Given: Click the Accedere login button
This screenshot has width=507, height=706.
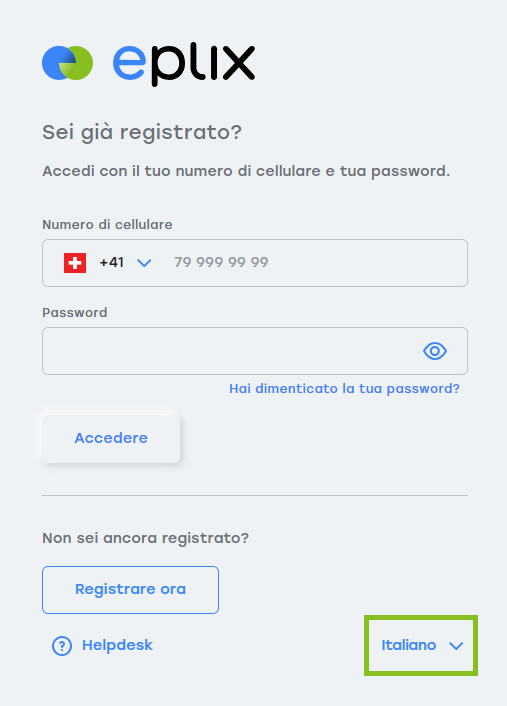Looking at the screenshot, I should point(111,438).
